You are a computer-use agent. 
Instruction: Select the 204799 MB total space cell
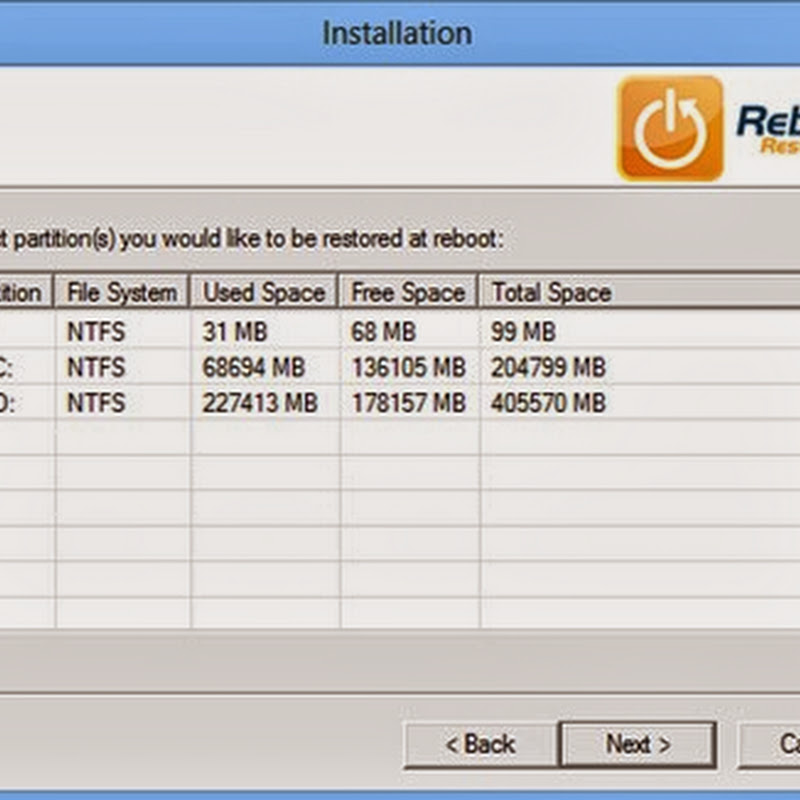[548, 367]
